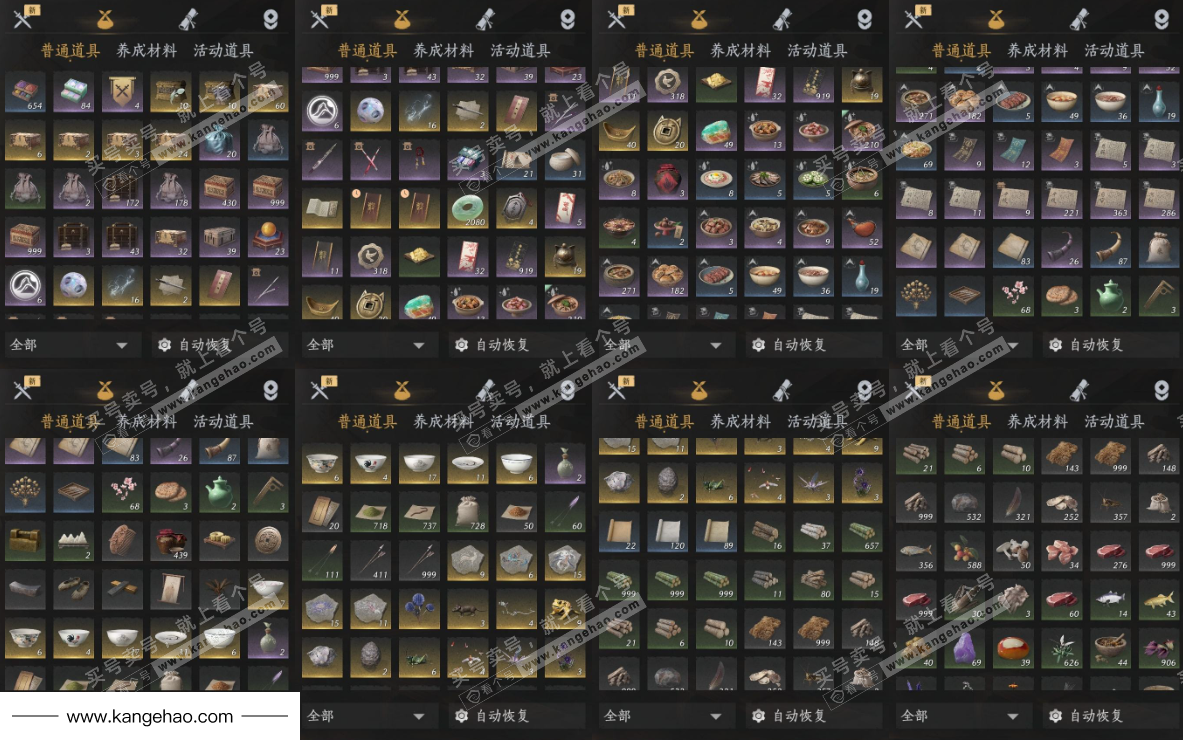
Task: Expand 全部 filter below the 588 berries panel
Action: click(961, 715)
